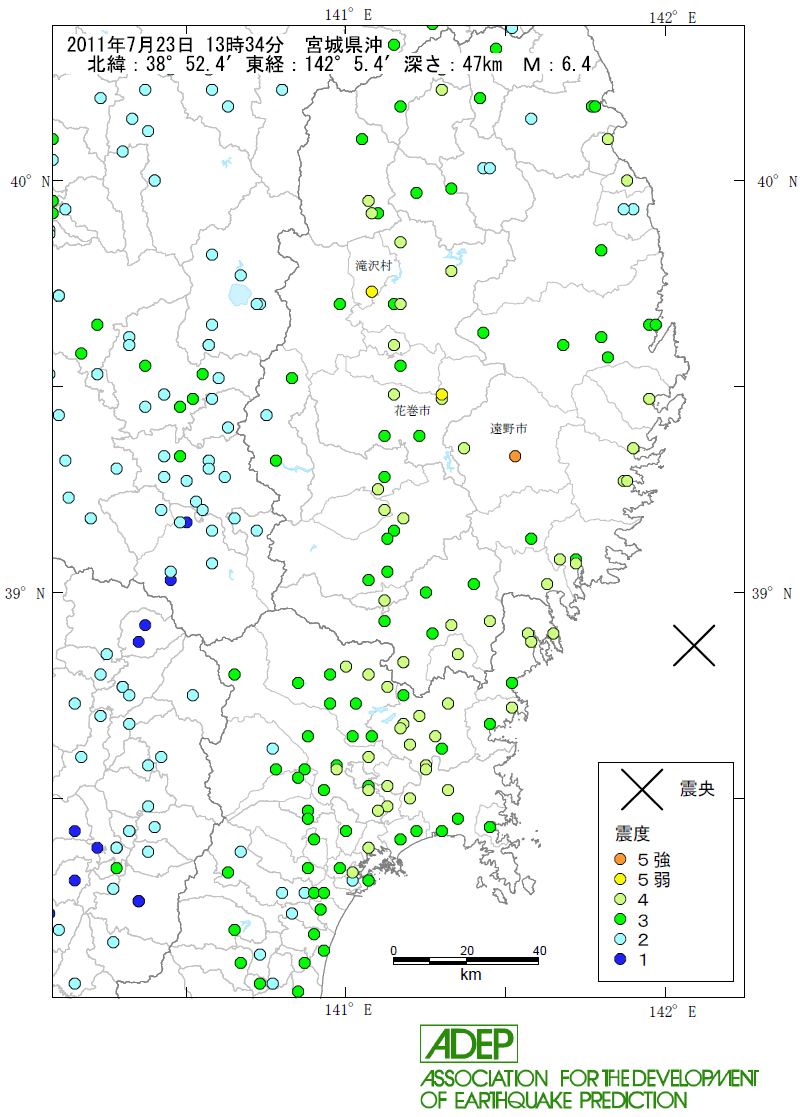Select the yellow 5弱 dot in legend
The height and width of the screenshot is (1117, 804).
coord(620,880)
